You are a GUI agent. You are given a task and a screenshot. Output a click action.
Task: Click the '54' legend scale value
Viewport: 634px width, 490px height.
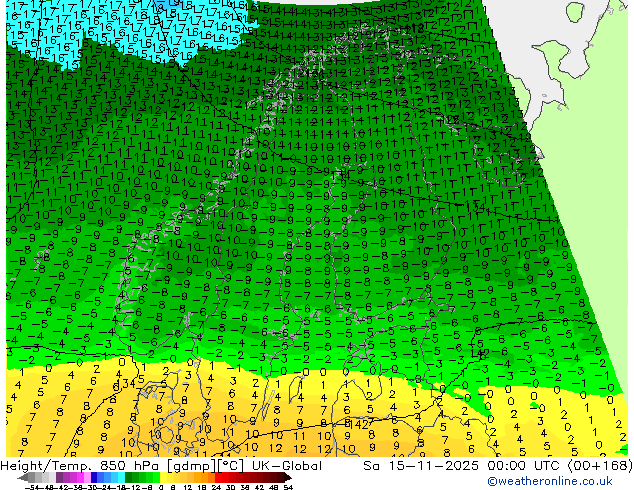(288, 487)
